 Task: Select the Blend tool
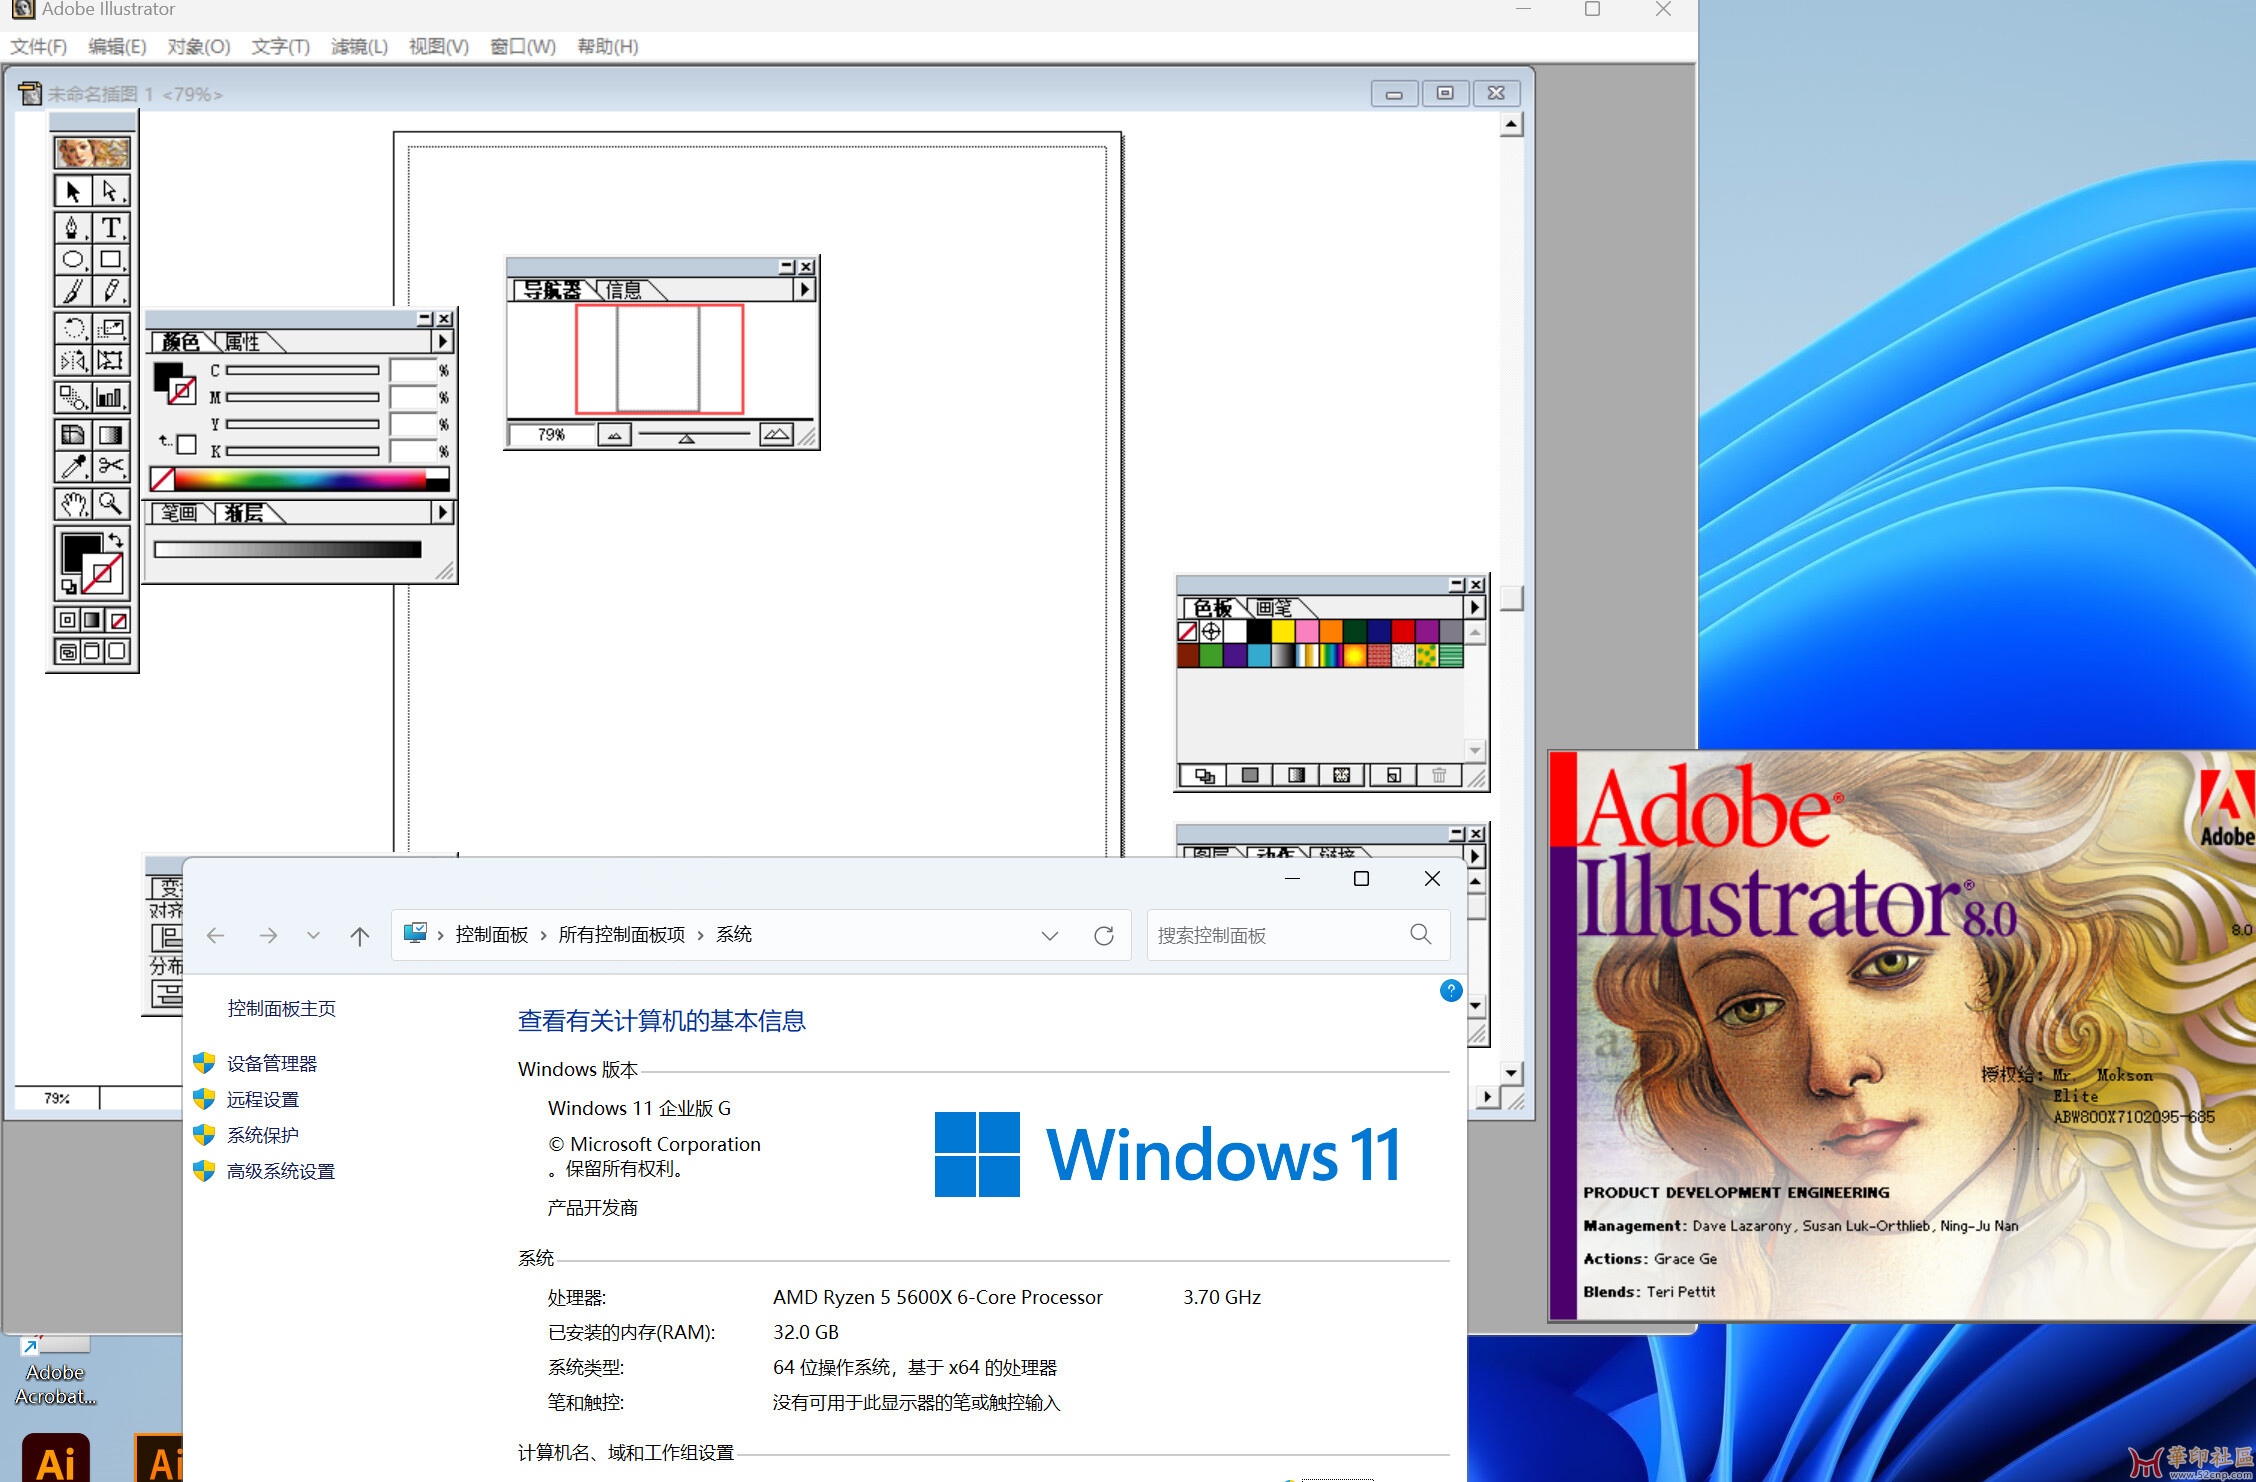(73, 397)
